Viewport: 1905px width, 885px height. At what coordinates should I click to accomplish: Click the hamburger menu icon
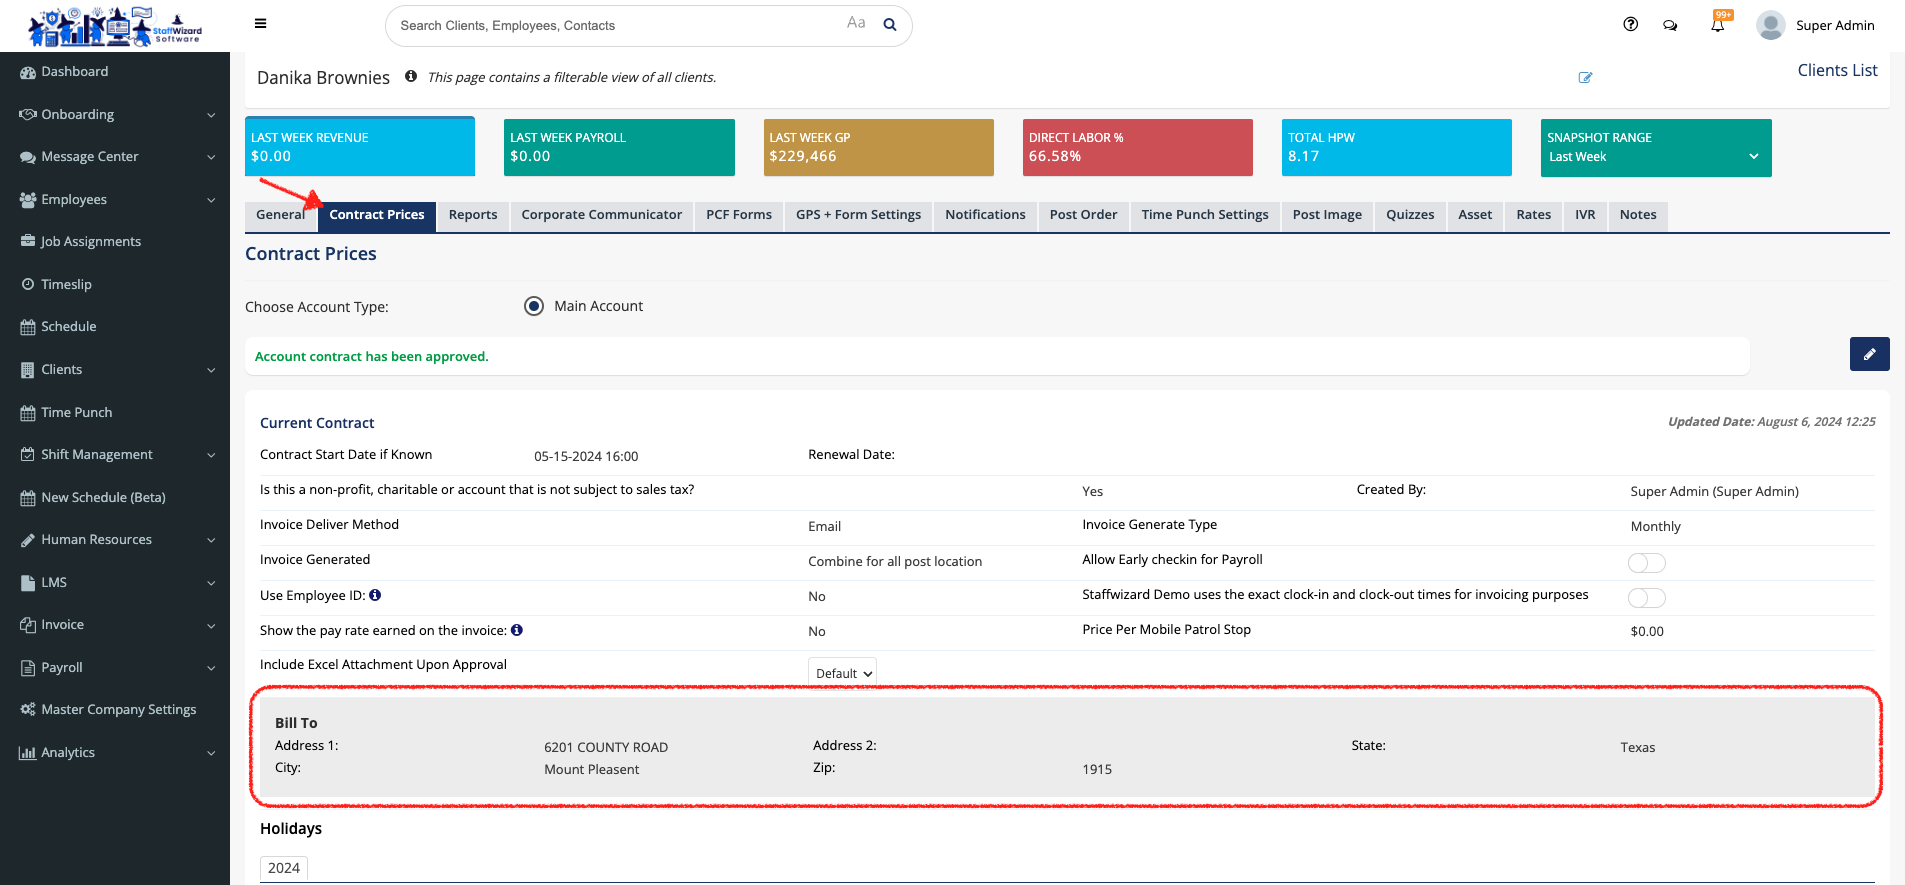pyautogui.click(x=260, y=24)
